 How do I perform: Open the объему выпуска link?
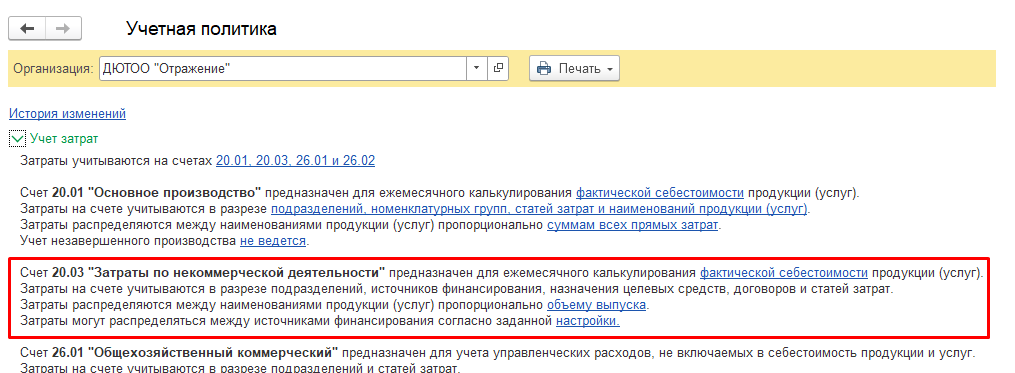[597, 305]
